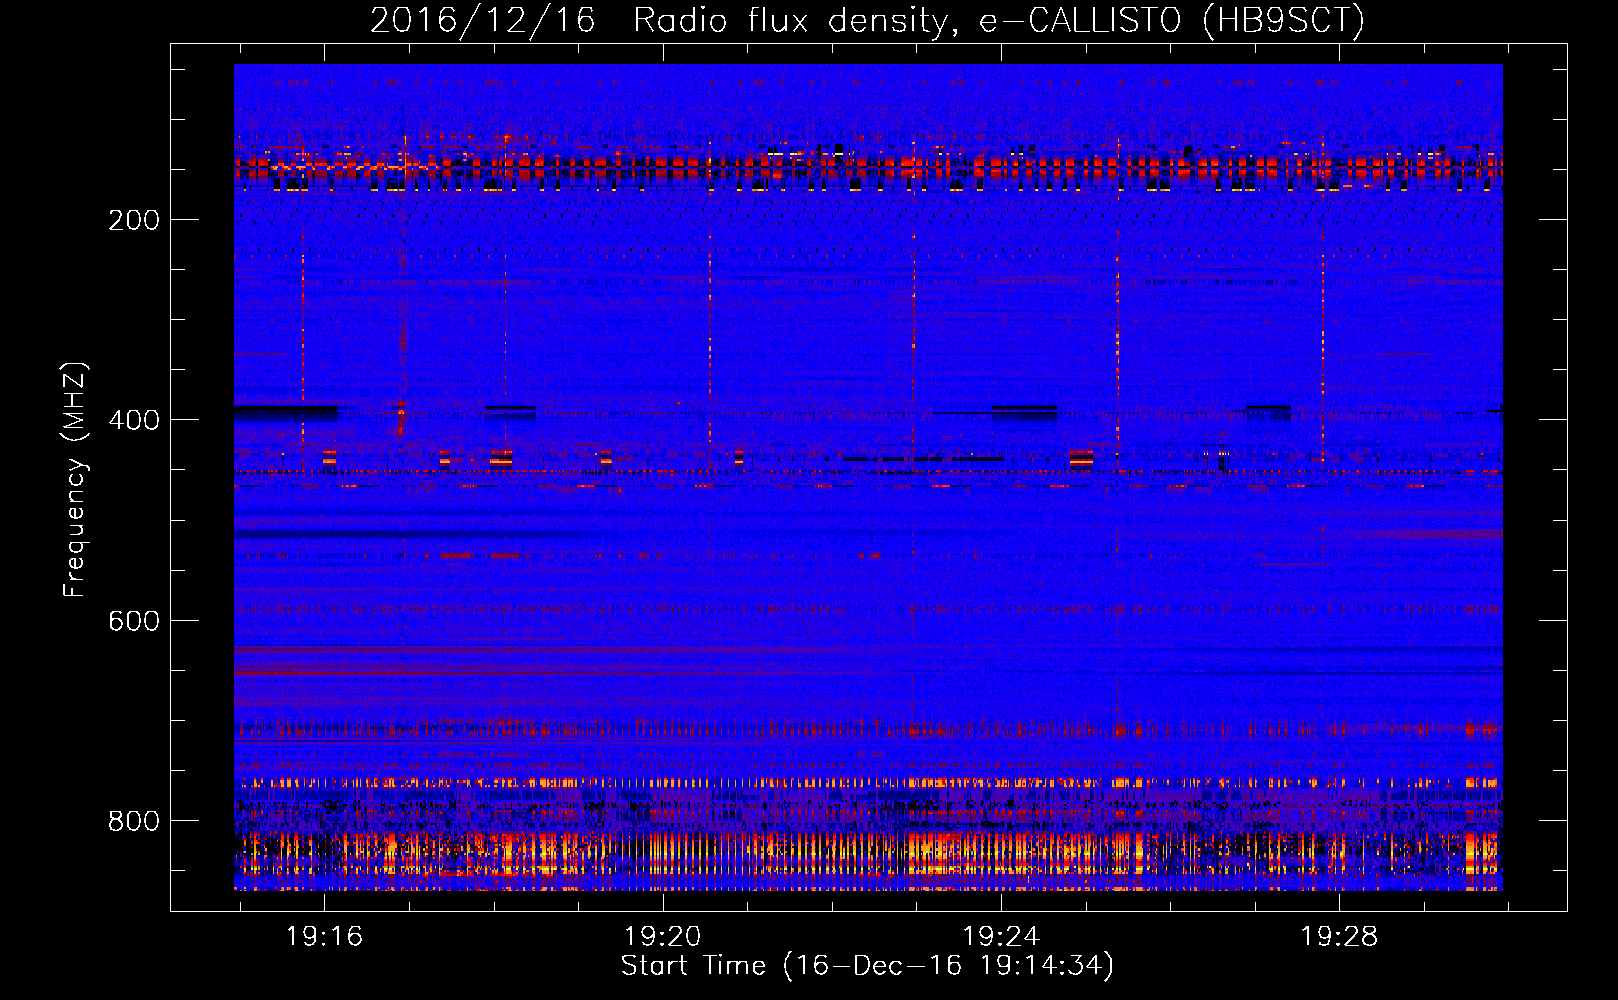Select the 600 frequency tick label
The height and width of the screenshot is (1000, 1618).
pyautogui.click(x=134, y=621)
